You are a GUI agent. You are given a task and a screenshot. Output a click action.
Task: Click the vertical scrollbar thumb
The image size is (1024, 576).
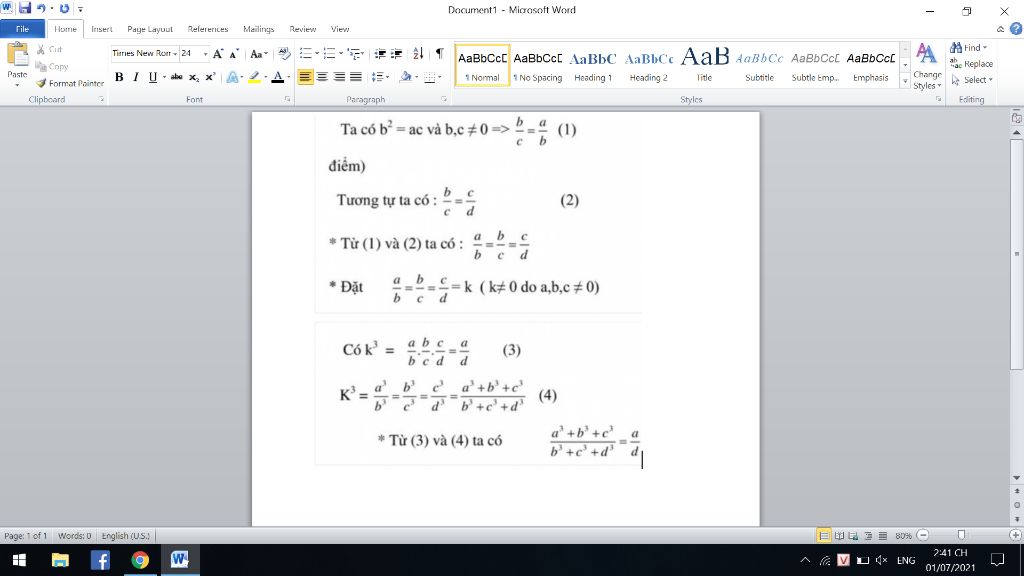pyautogui.click(x=1016, y=253)
